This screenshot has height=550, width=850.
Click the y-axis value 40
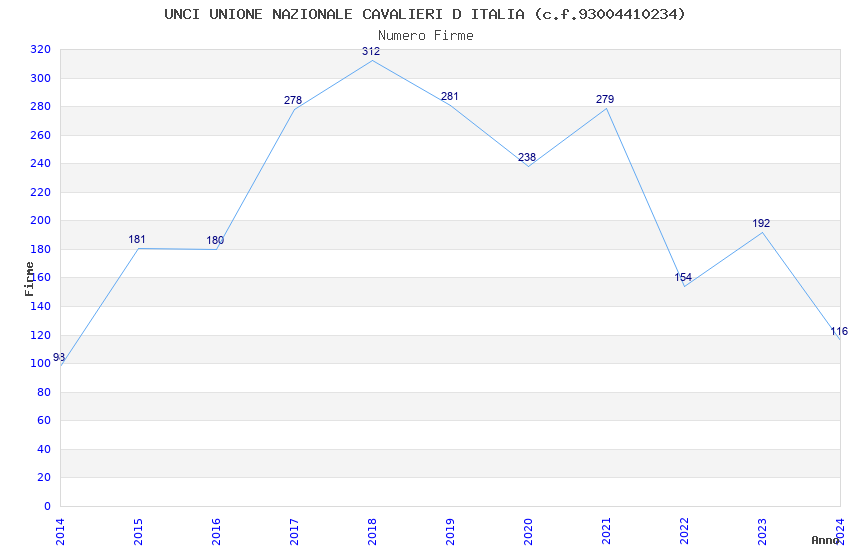[x=44, y=449]
